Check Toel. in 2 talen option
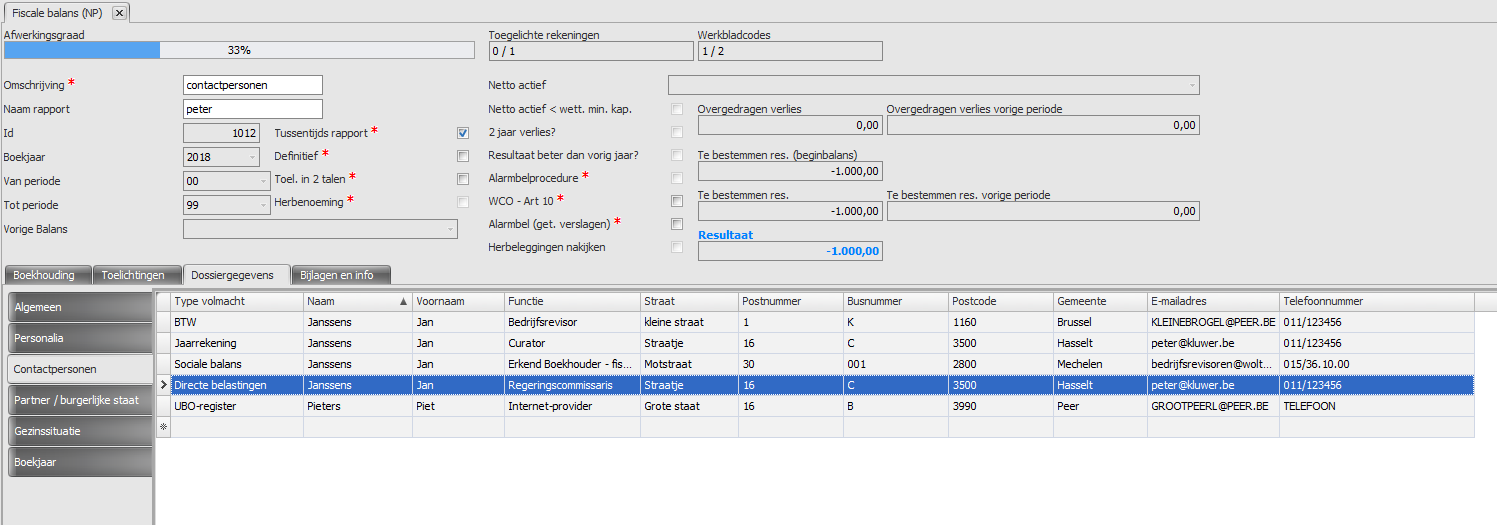 click(462, 179)
